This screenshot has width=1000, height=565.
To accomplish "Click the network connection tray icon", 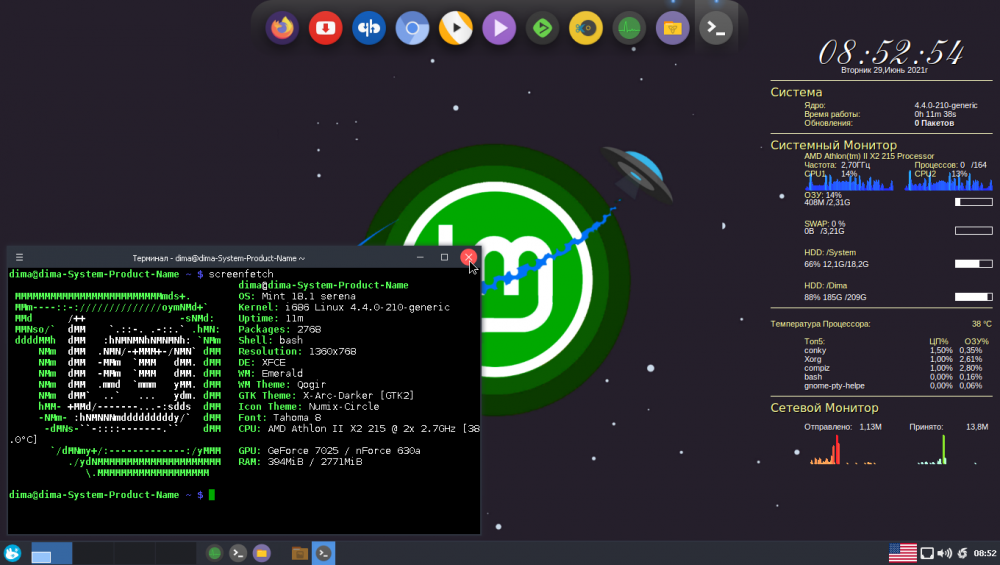I will (927, 553).
